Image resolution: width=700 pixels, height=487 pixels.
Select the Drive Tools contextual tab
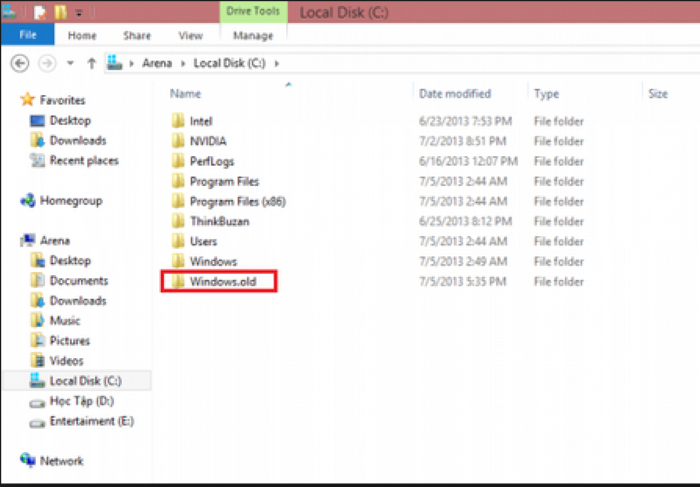click(x=253, y=11)
